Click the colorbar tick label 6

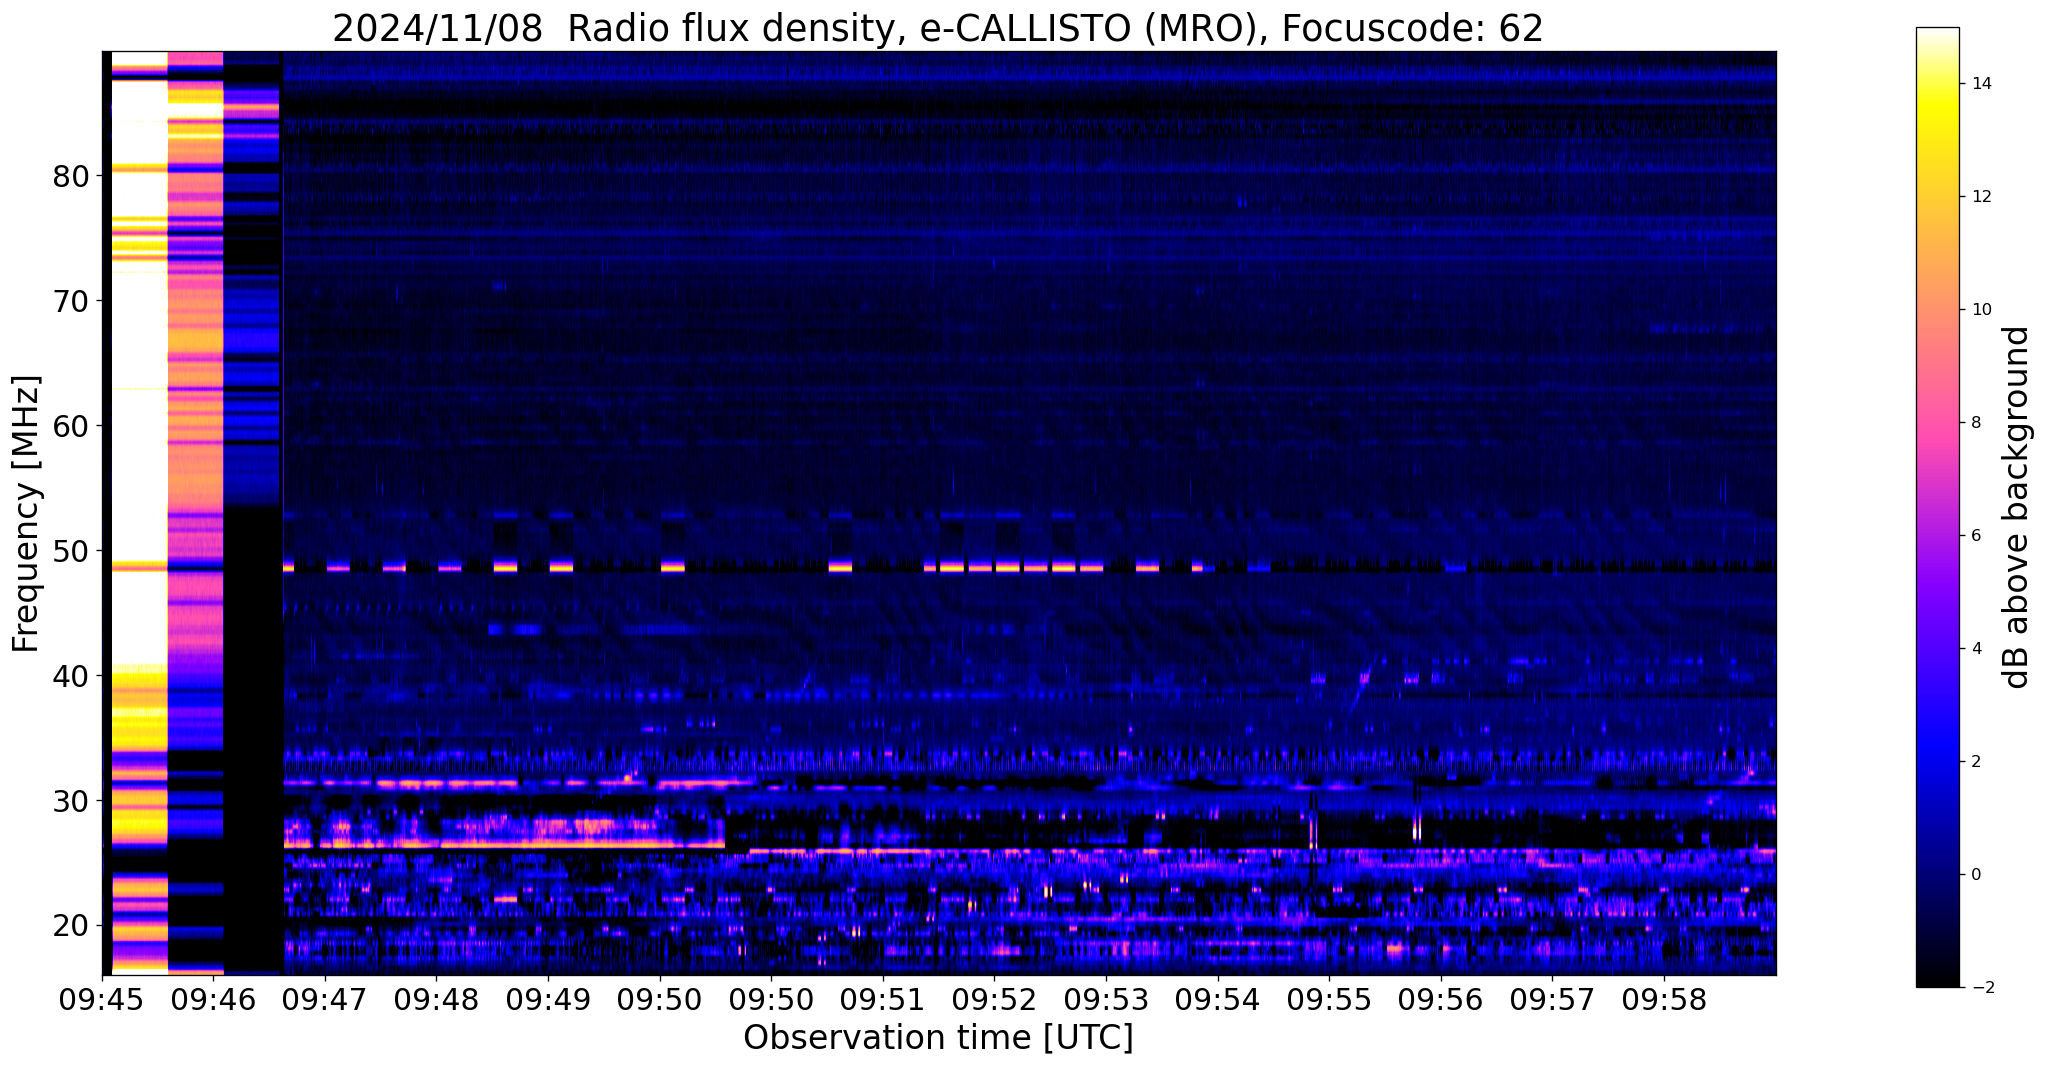click(x=1975, y=536)
